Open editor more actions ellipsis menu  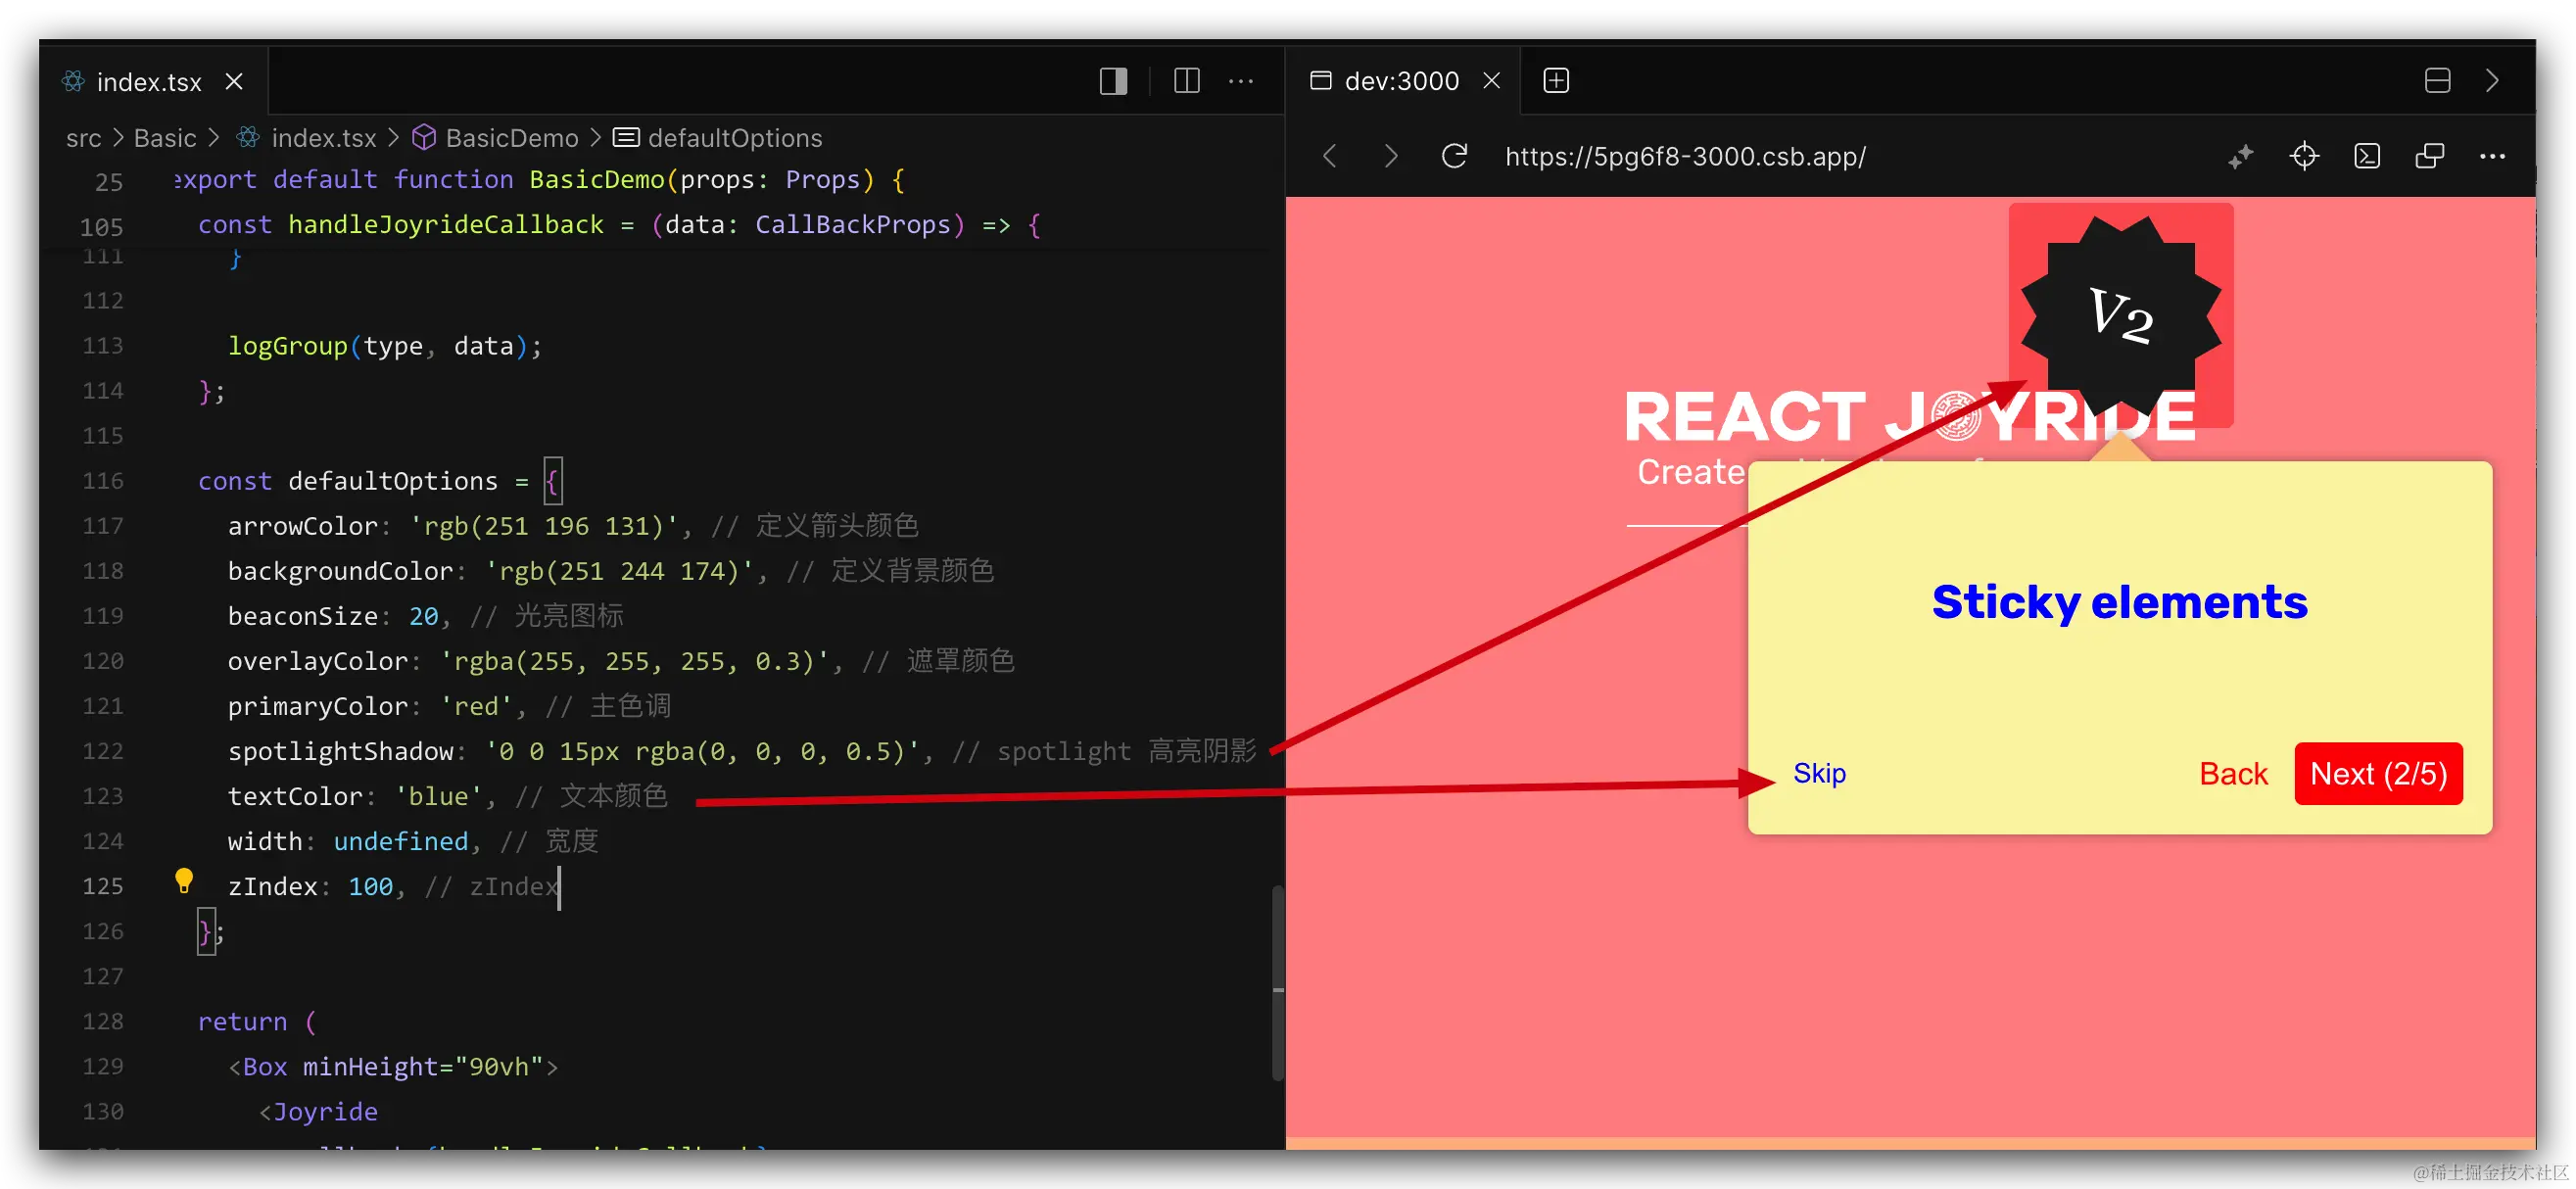click(1241, 81)
